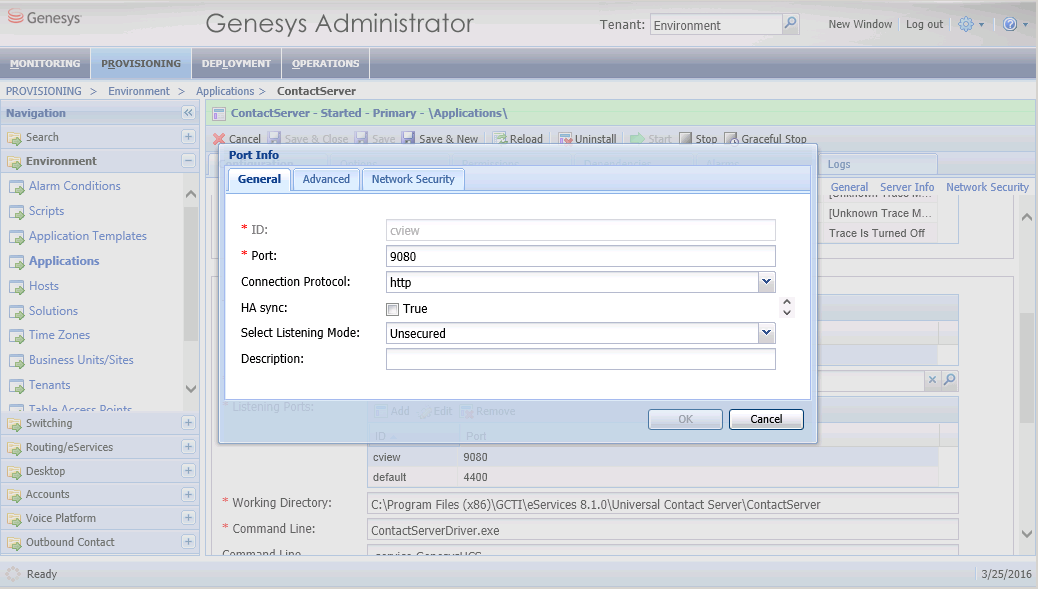
Task: Click the Port input field
Action: (x=581, y=256)
